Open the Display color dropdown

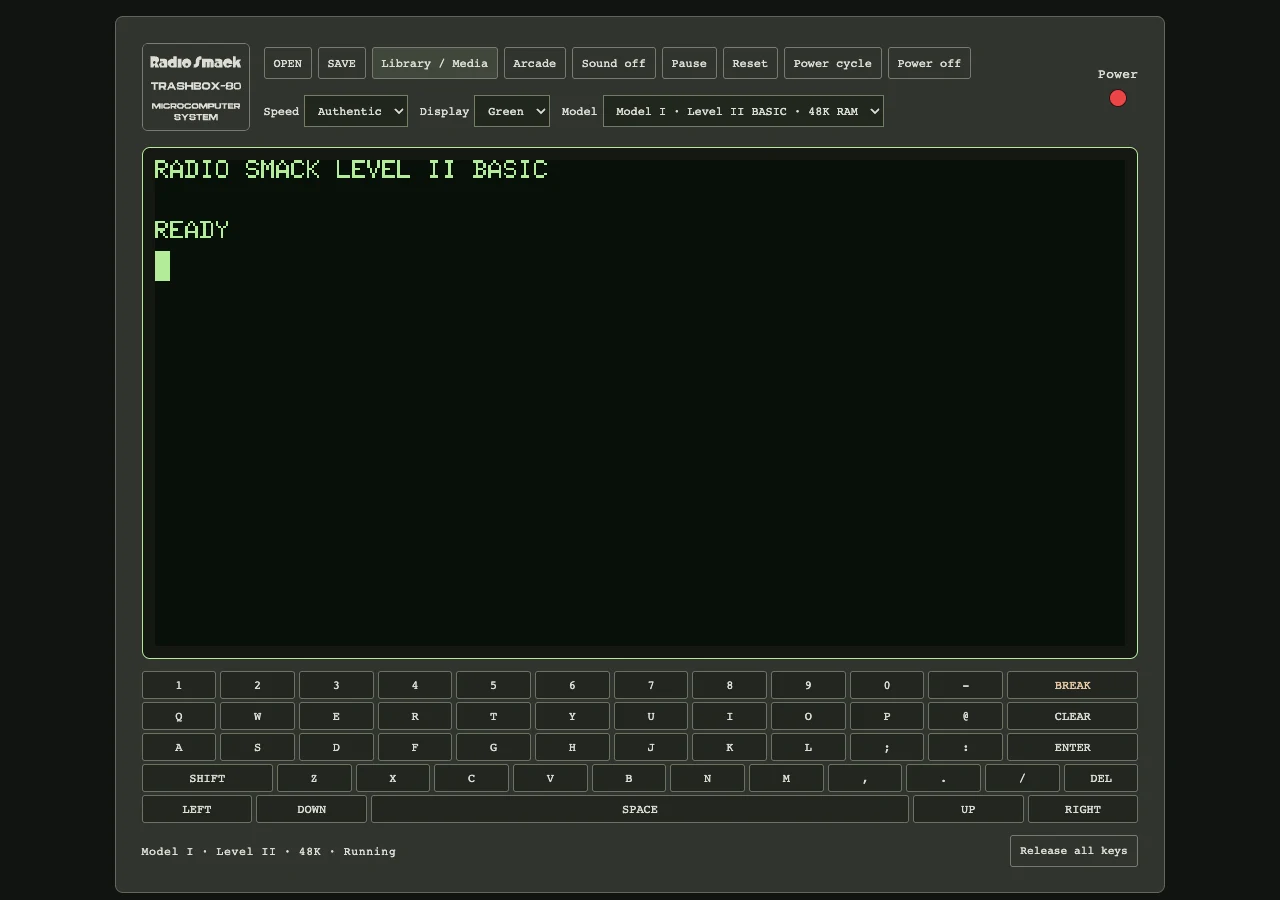[512, 111]
